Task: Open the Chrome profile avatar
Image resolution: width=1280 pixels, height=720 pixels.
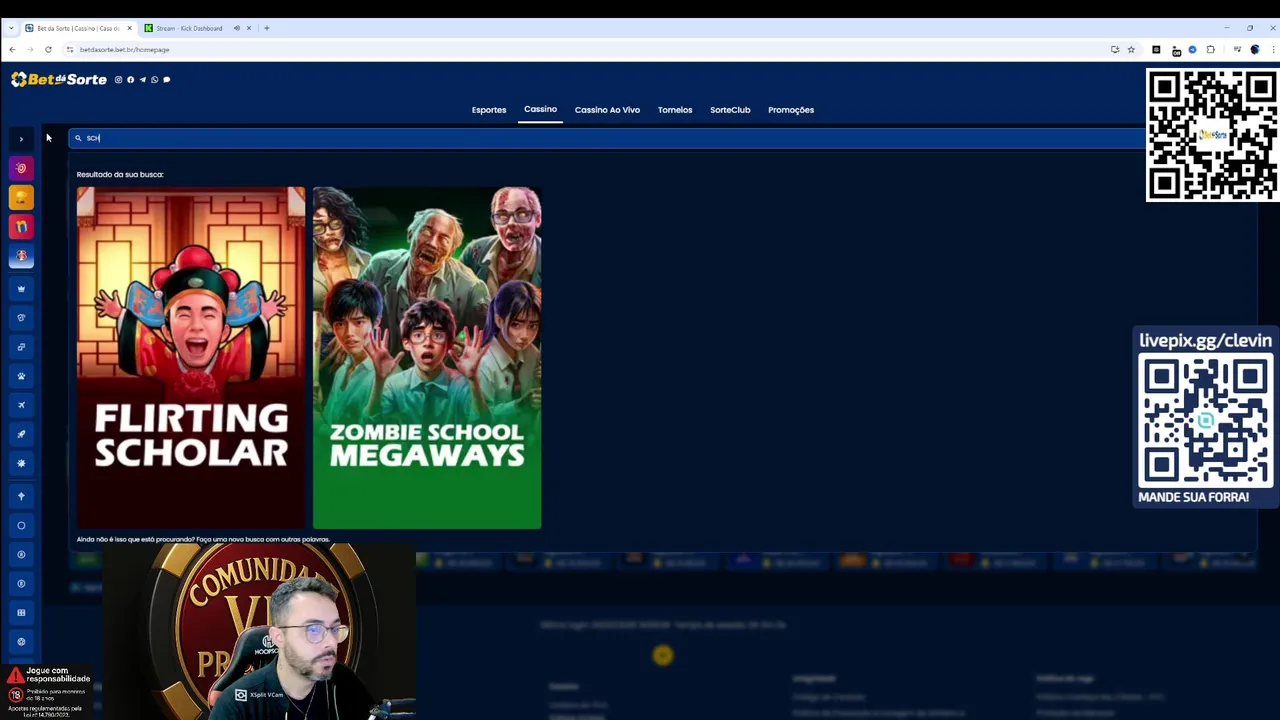Action: click(x=1255, y=49)
